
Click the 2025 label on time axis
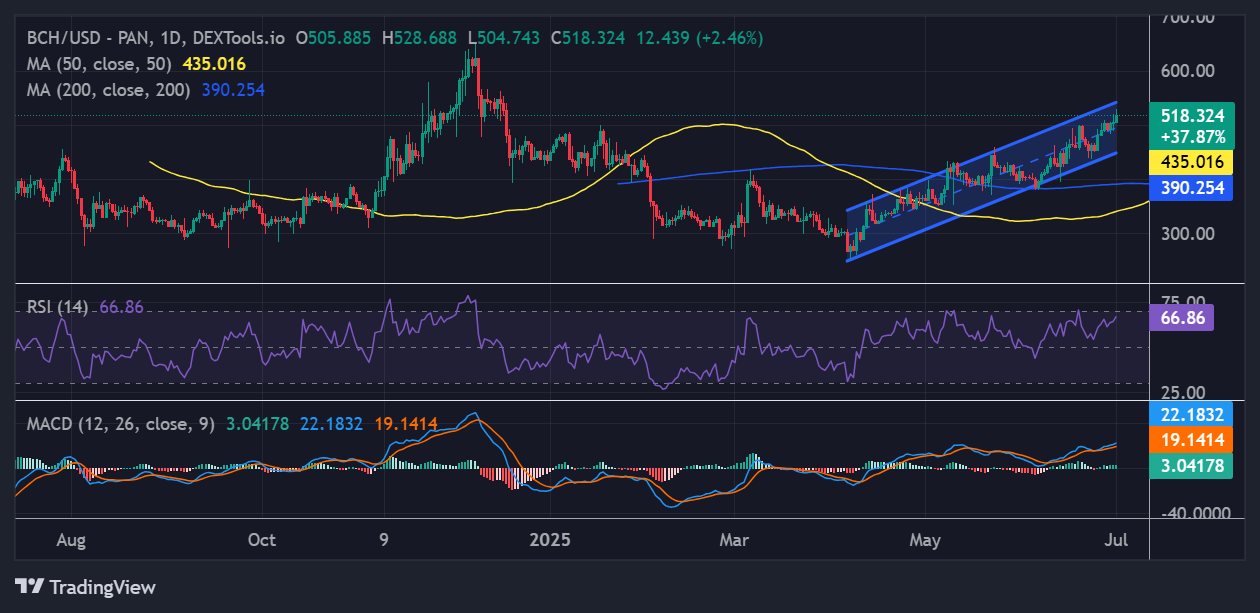point(549,540)
